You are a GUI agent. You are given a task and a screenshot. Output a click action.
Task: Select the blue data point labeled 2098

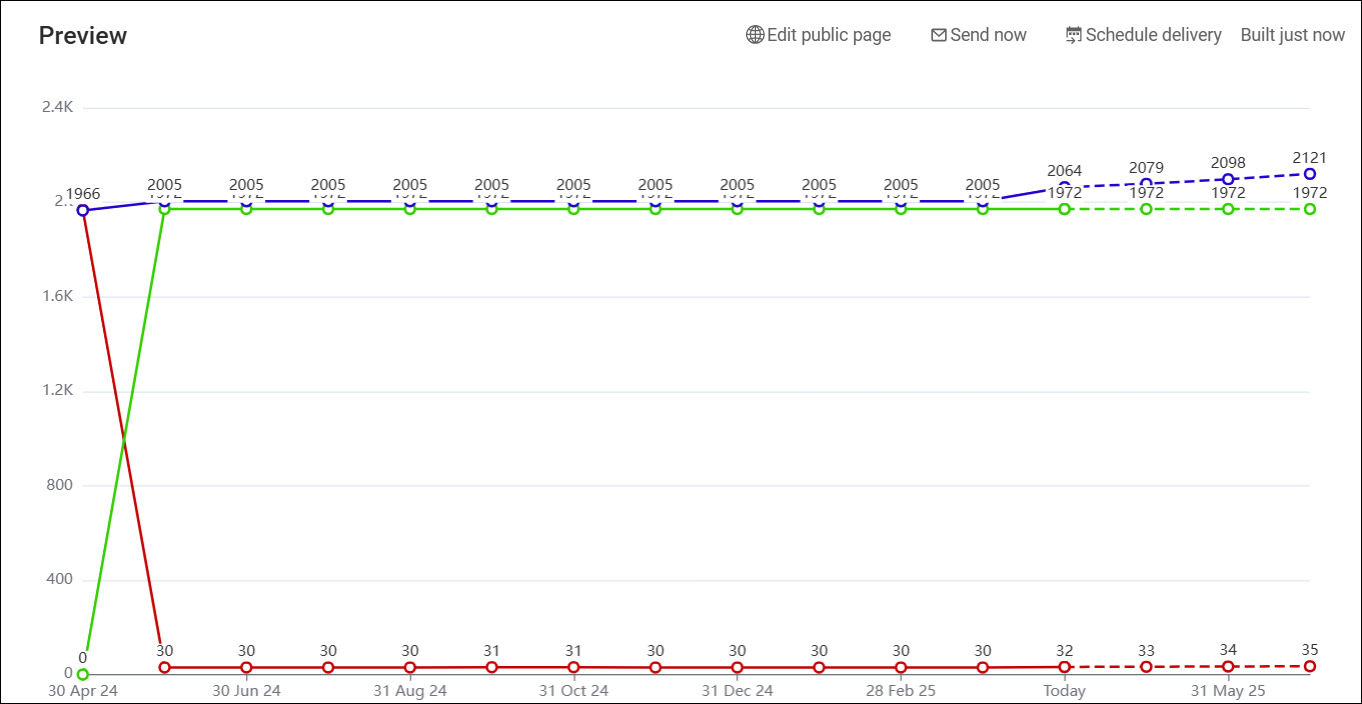1228,179
